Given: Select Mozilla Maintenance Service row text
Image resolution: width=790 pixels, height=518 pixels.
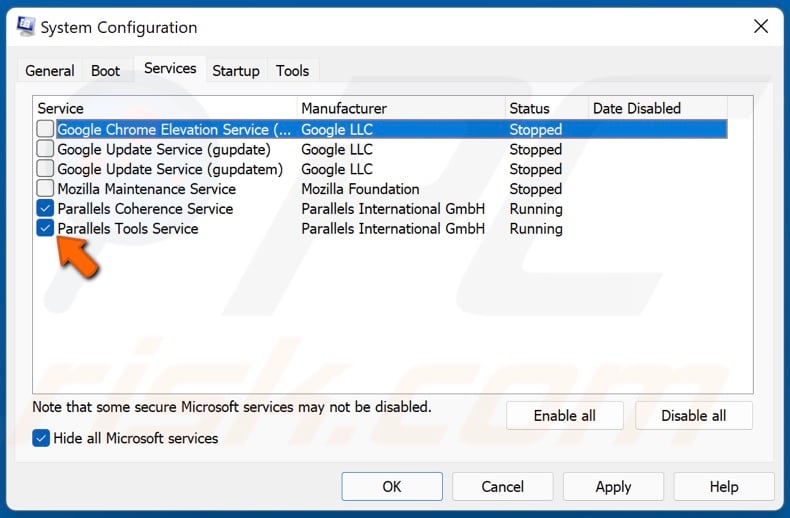Looking at the screenshot, I should pos(147,188).
